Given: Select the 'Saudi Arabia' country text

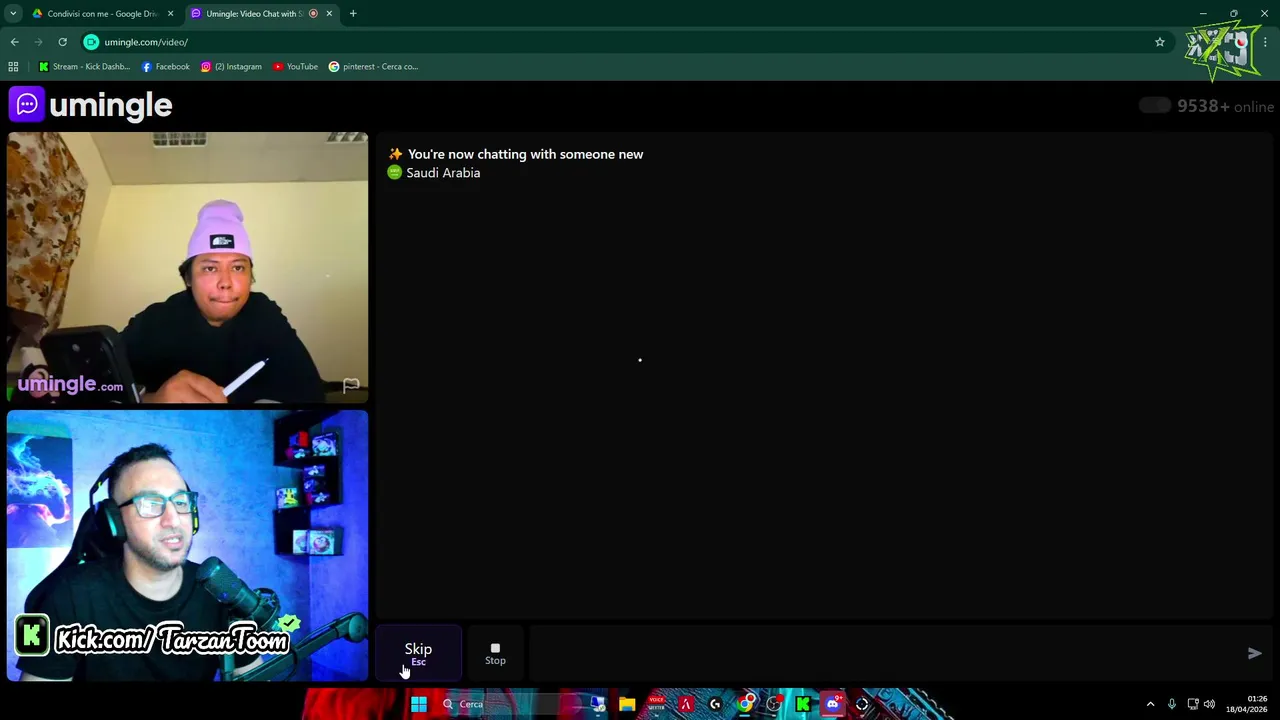Looking at the screenshot, I should coord(443,173).
